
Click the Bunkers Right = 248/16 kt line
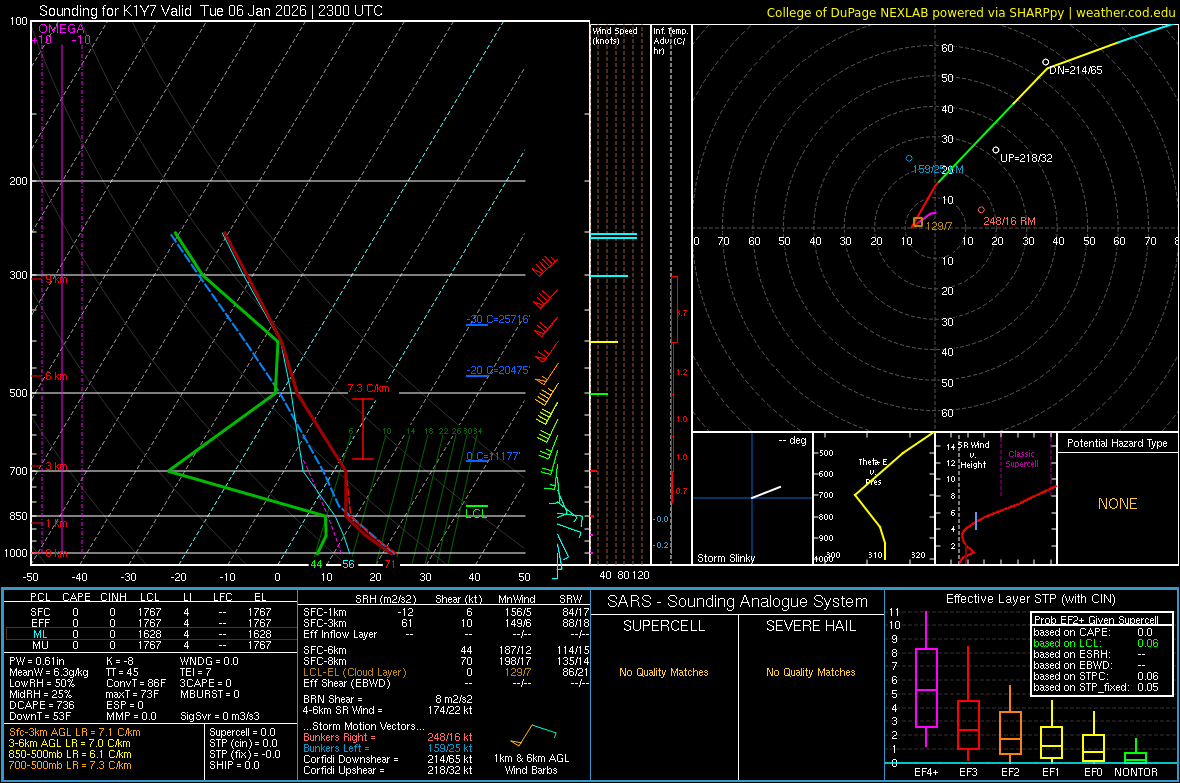coord(388,737)
